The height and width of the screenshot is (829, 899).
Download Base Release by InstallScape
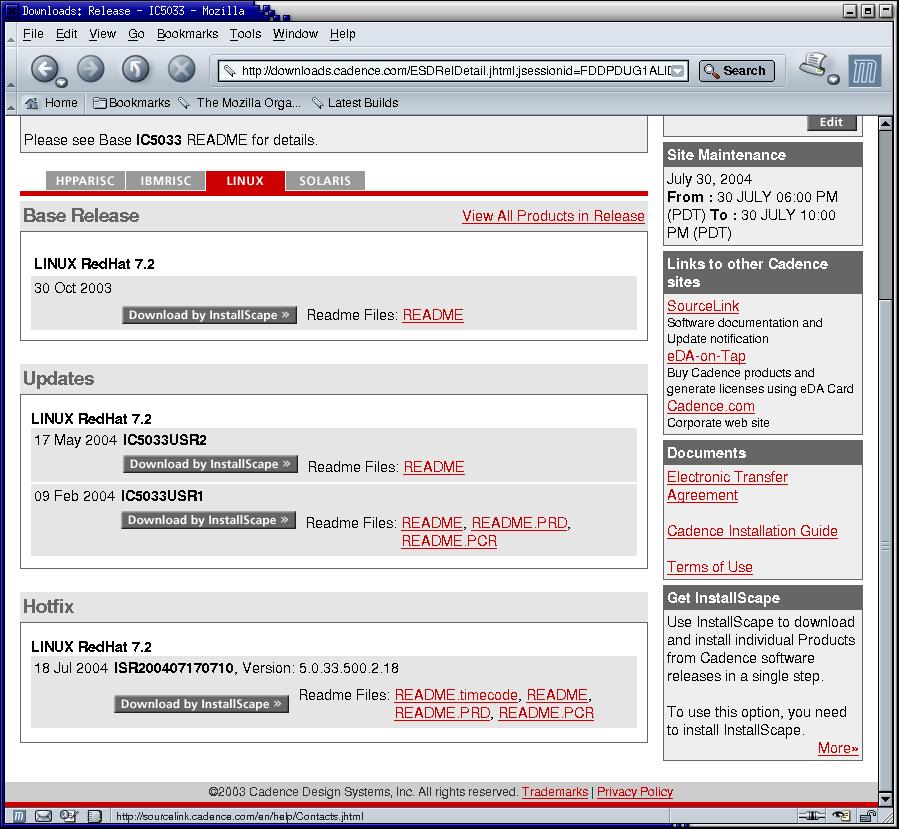click(x=209, y=315)
